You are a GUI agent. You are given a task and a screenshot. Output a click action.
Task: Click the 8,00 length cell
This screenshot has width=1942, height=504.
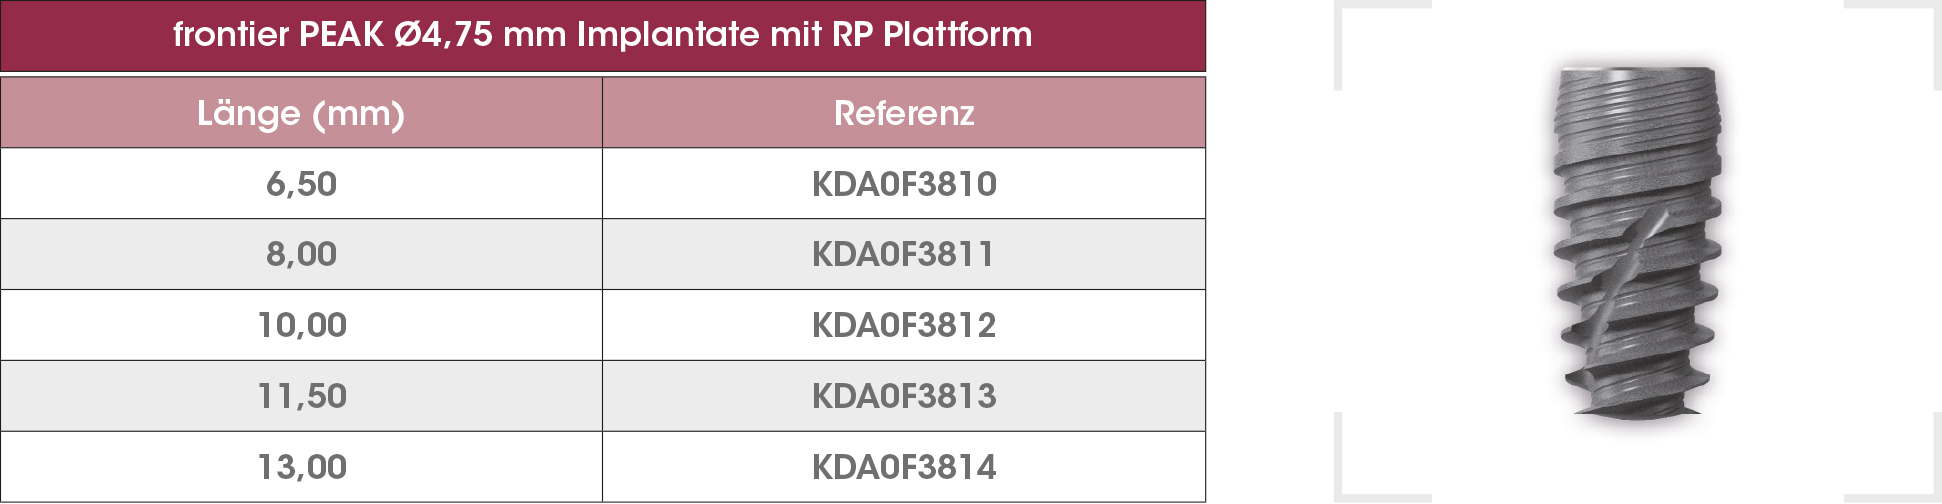(301, 254)
